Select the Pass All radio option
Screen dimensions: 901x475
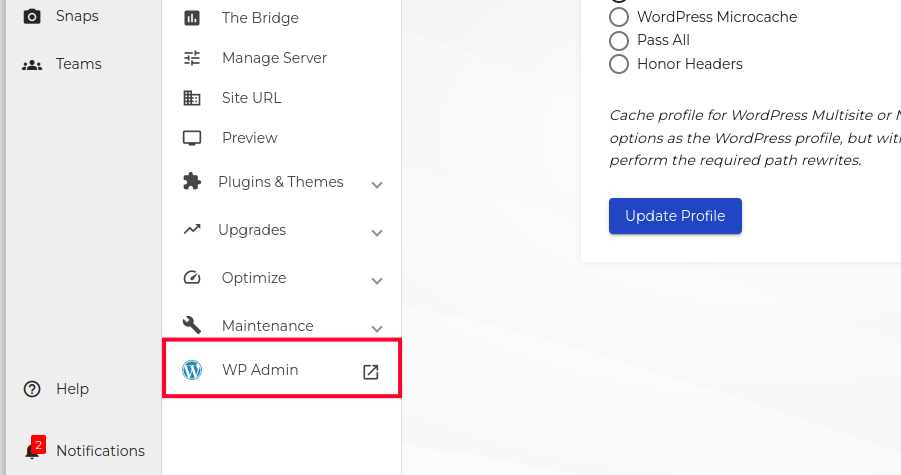(x=619, y=41)
